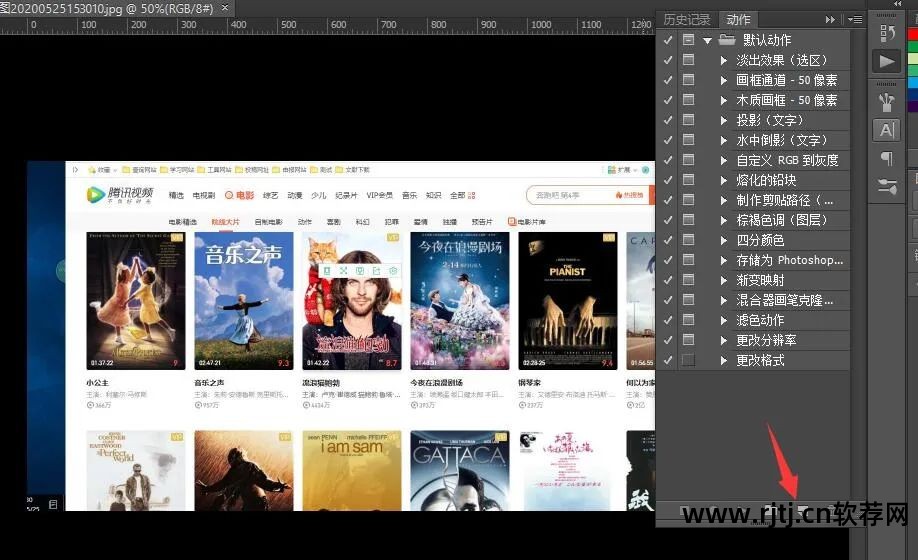This screenshot has height=560, width=918.
Task: Click the PIANIST poster in the canvas image
Action: (x=567, y=301)
